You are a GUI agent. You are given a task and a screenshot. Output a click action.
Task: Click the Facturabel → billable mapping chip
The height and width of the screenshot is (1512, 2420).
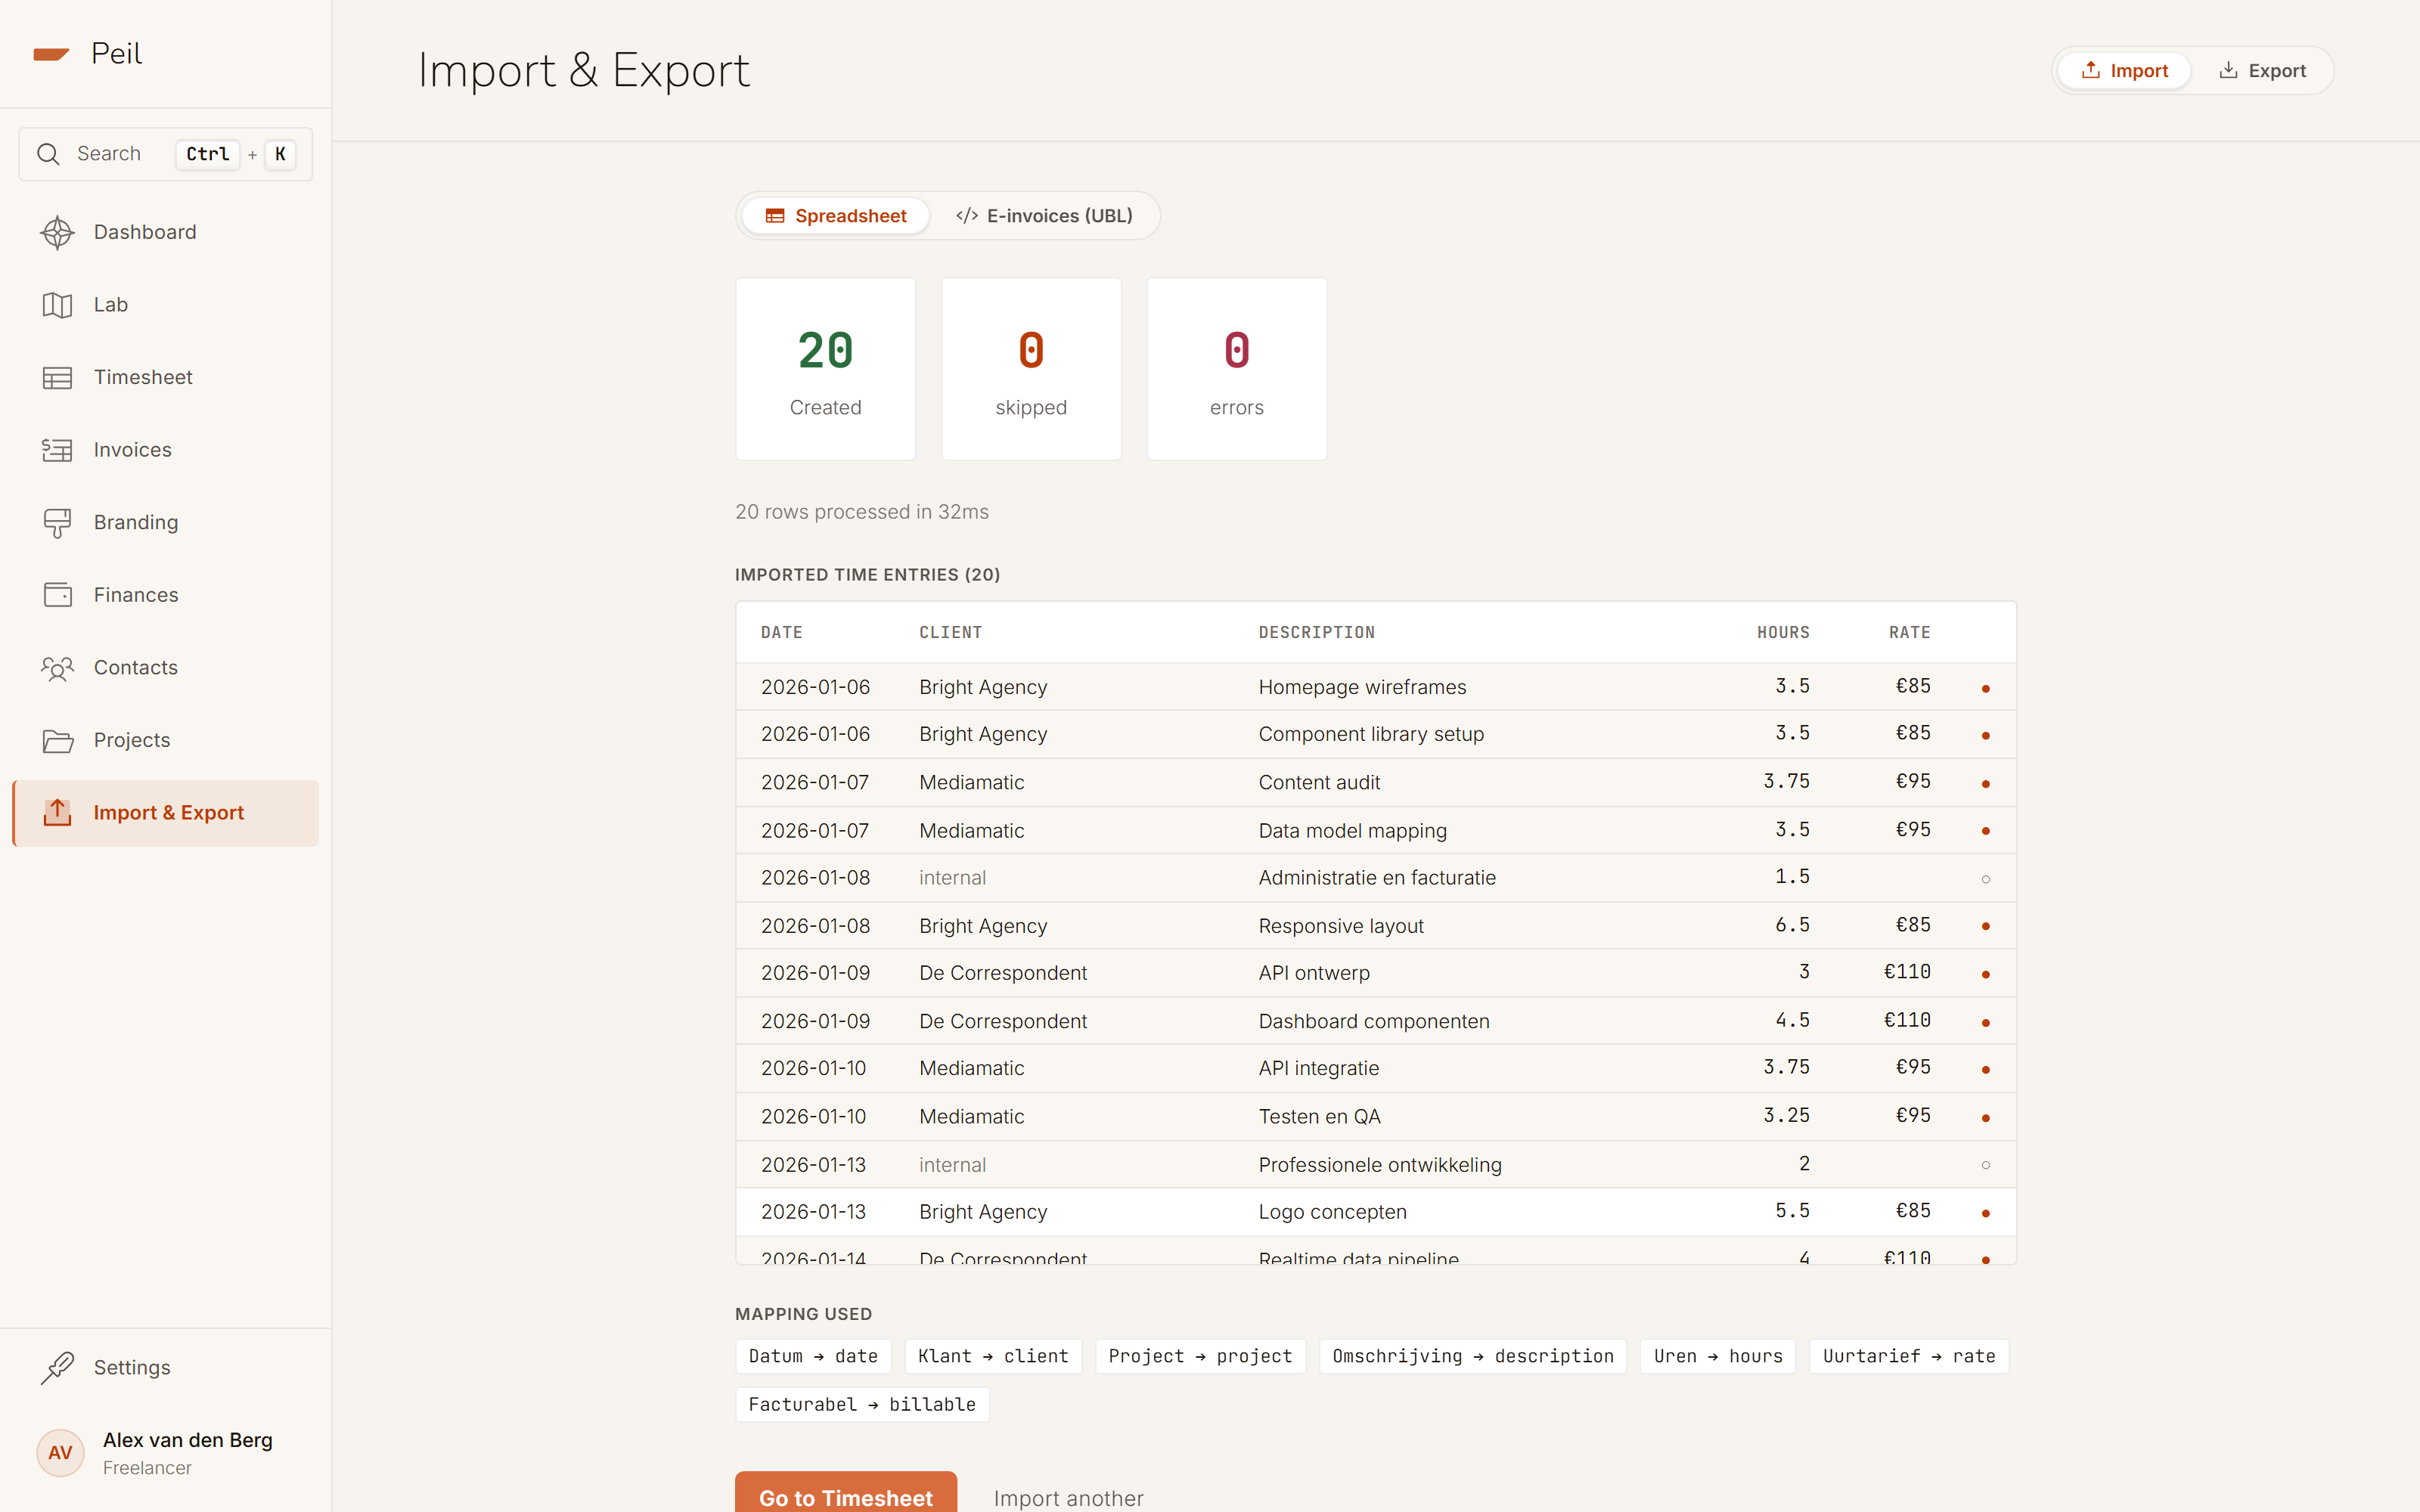pos(862,1405)
